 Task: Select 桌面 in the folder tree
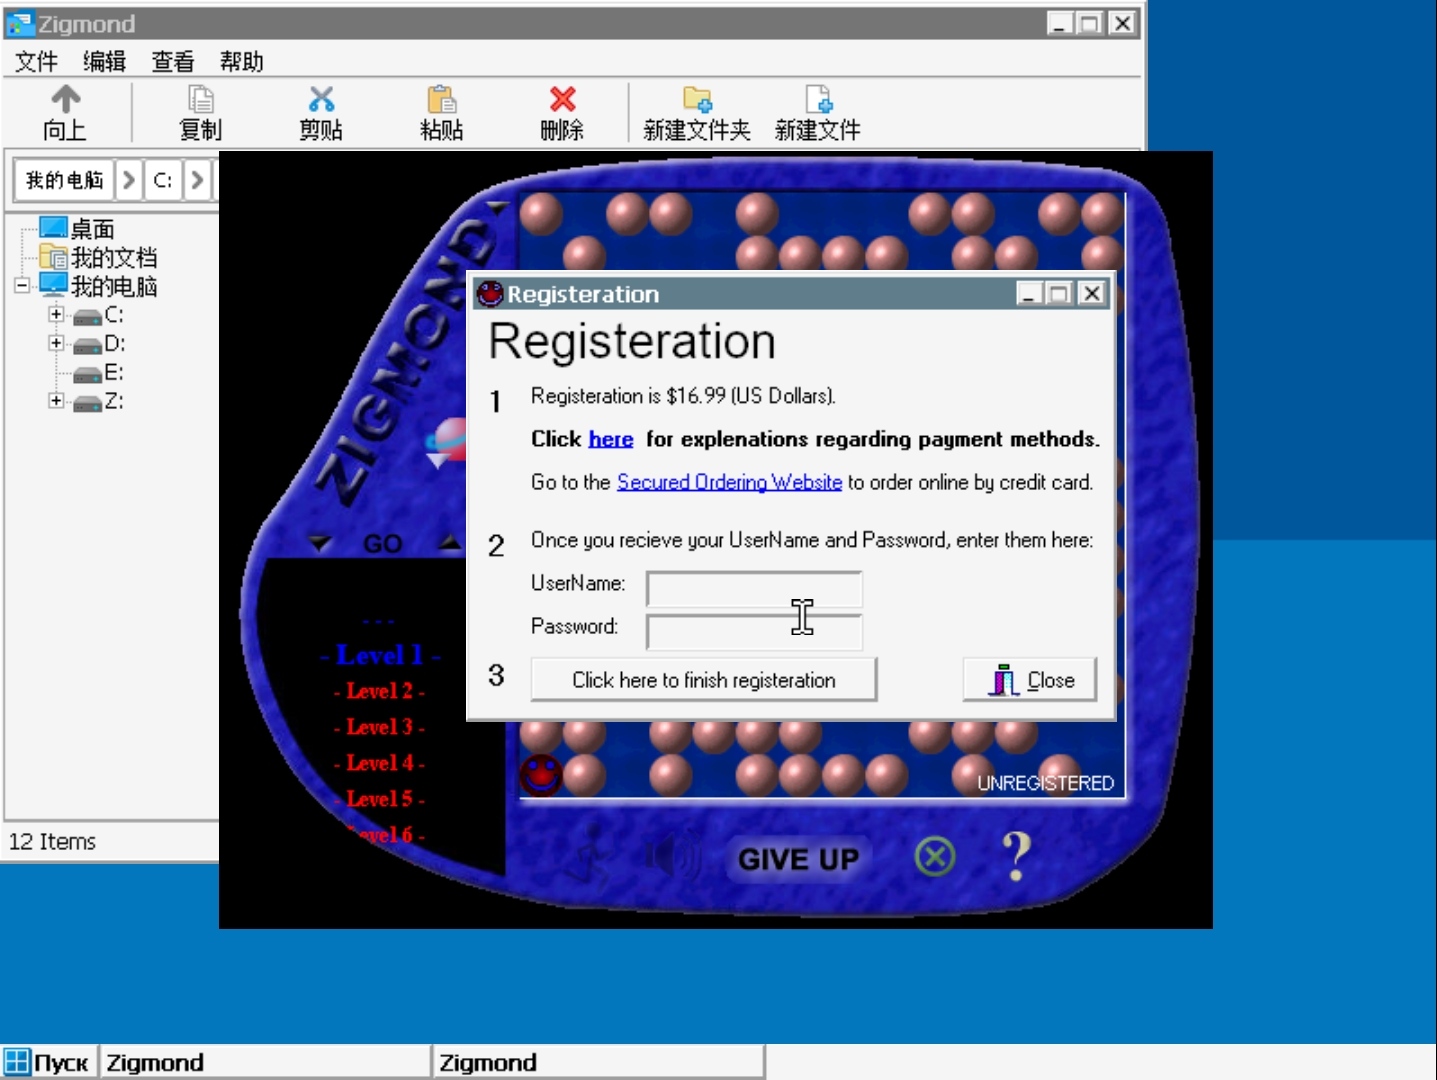(92, 229)
